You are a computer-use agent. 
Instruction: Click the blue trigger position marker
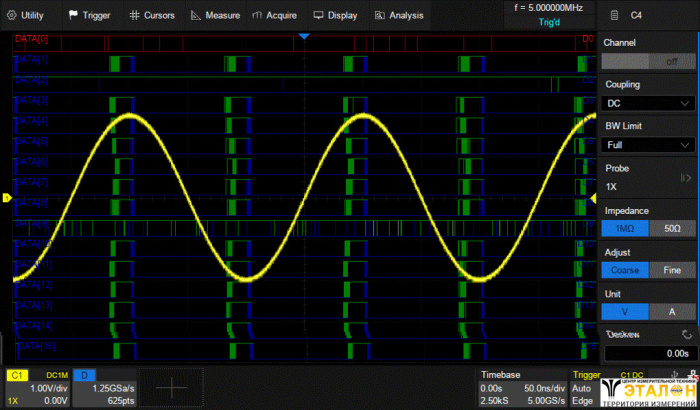[305, 36]
